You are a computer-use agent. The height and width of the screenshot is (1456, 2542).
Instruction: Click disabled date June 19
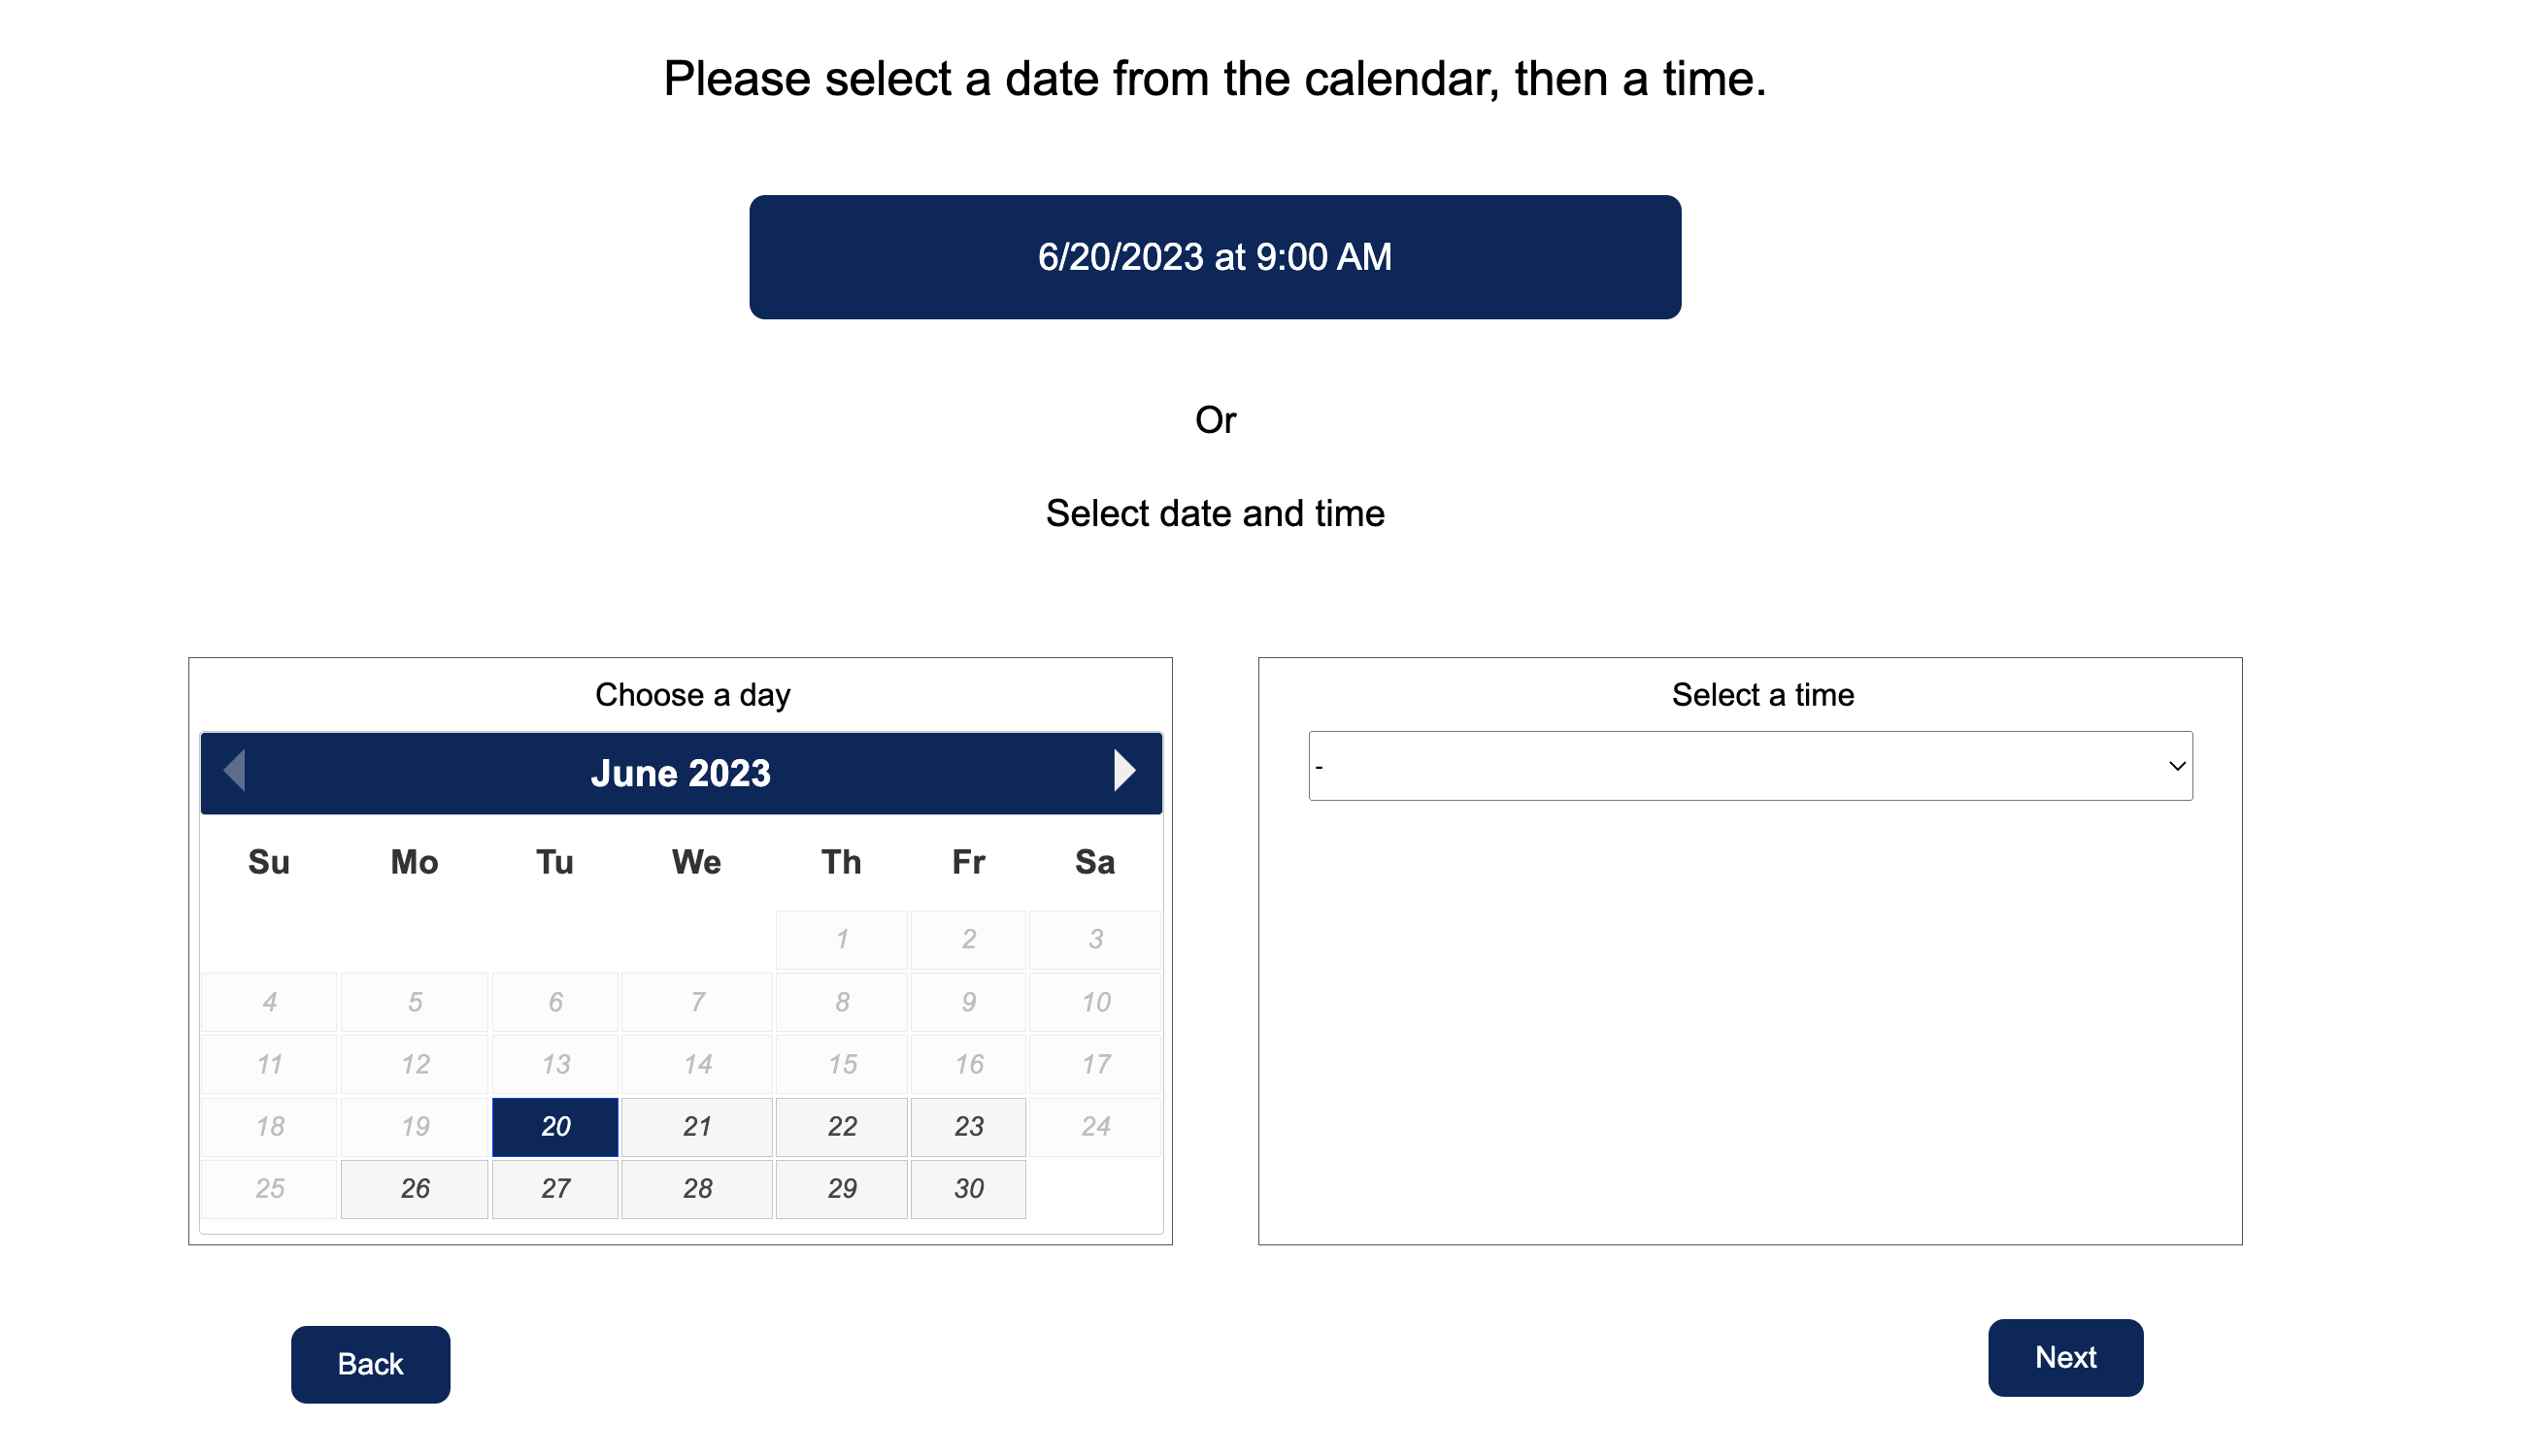[x=415, y=1126]
